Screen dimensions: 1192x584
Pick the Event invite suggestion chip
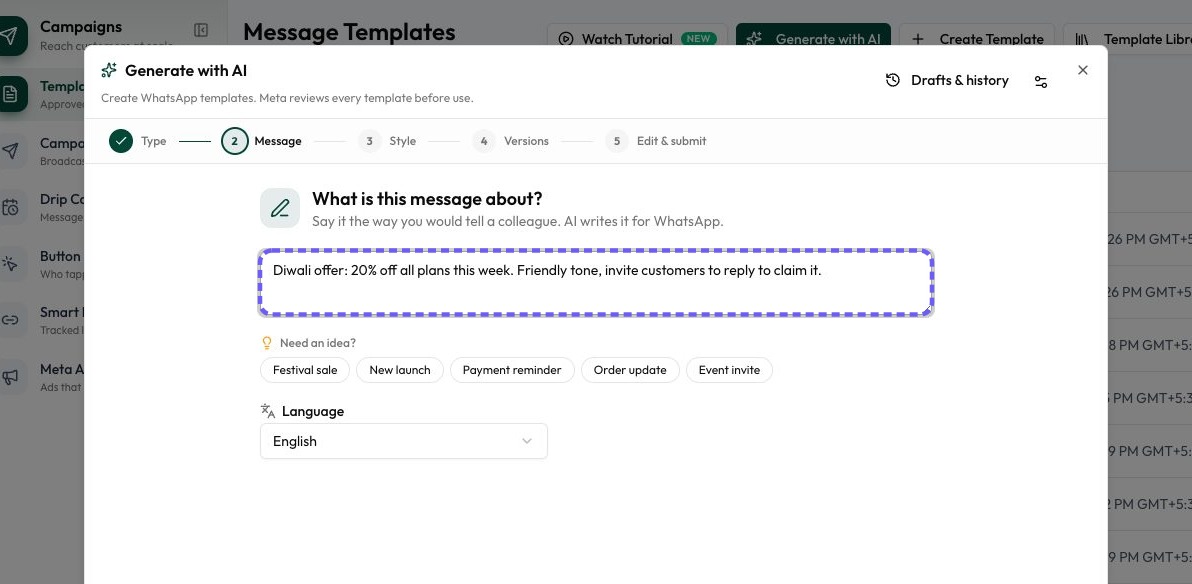click(x=729, y=370)
